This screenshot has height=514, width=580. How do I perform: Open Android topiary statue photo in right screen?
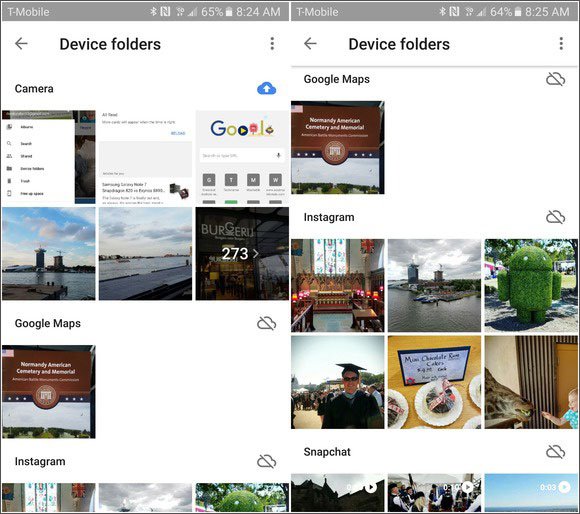click(531, 285)
